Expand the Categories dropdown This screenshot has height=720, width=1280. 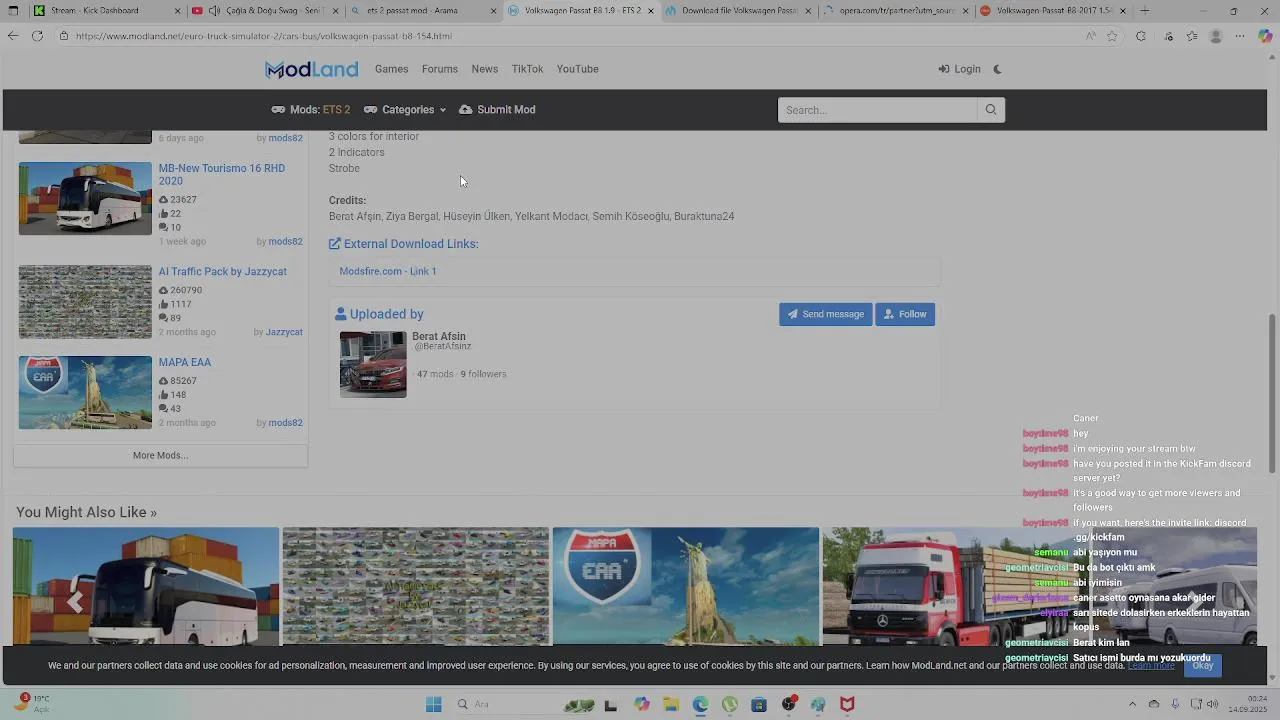[x=405, y=110]
